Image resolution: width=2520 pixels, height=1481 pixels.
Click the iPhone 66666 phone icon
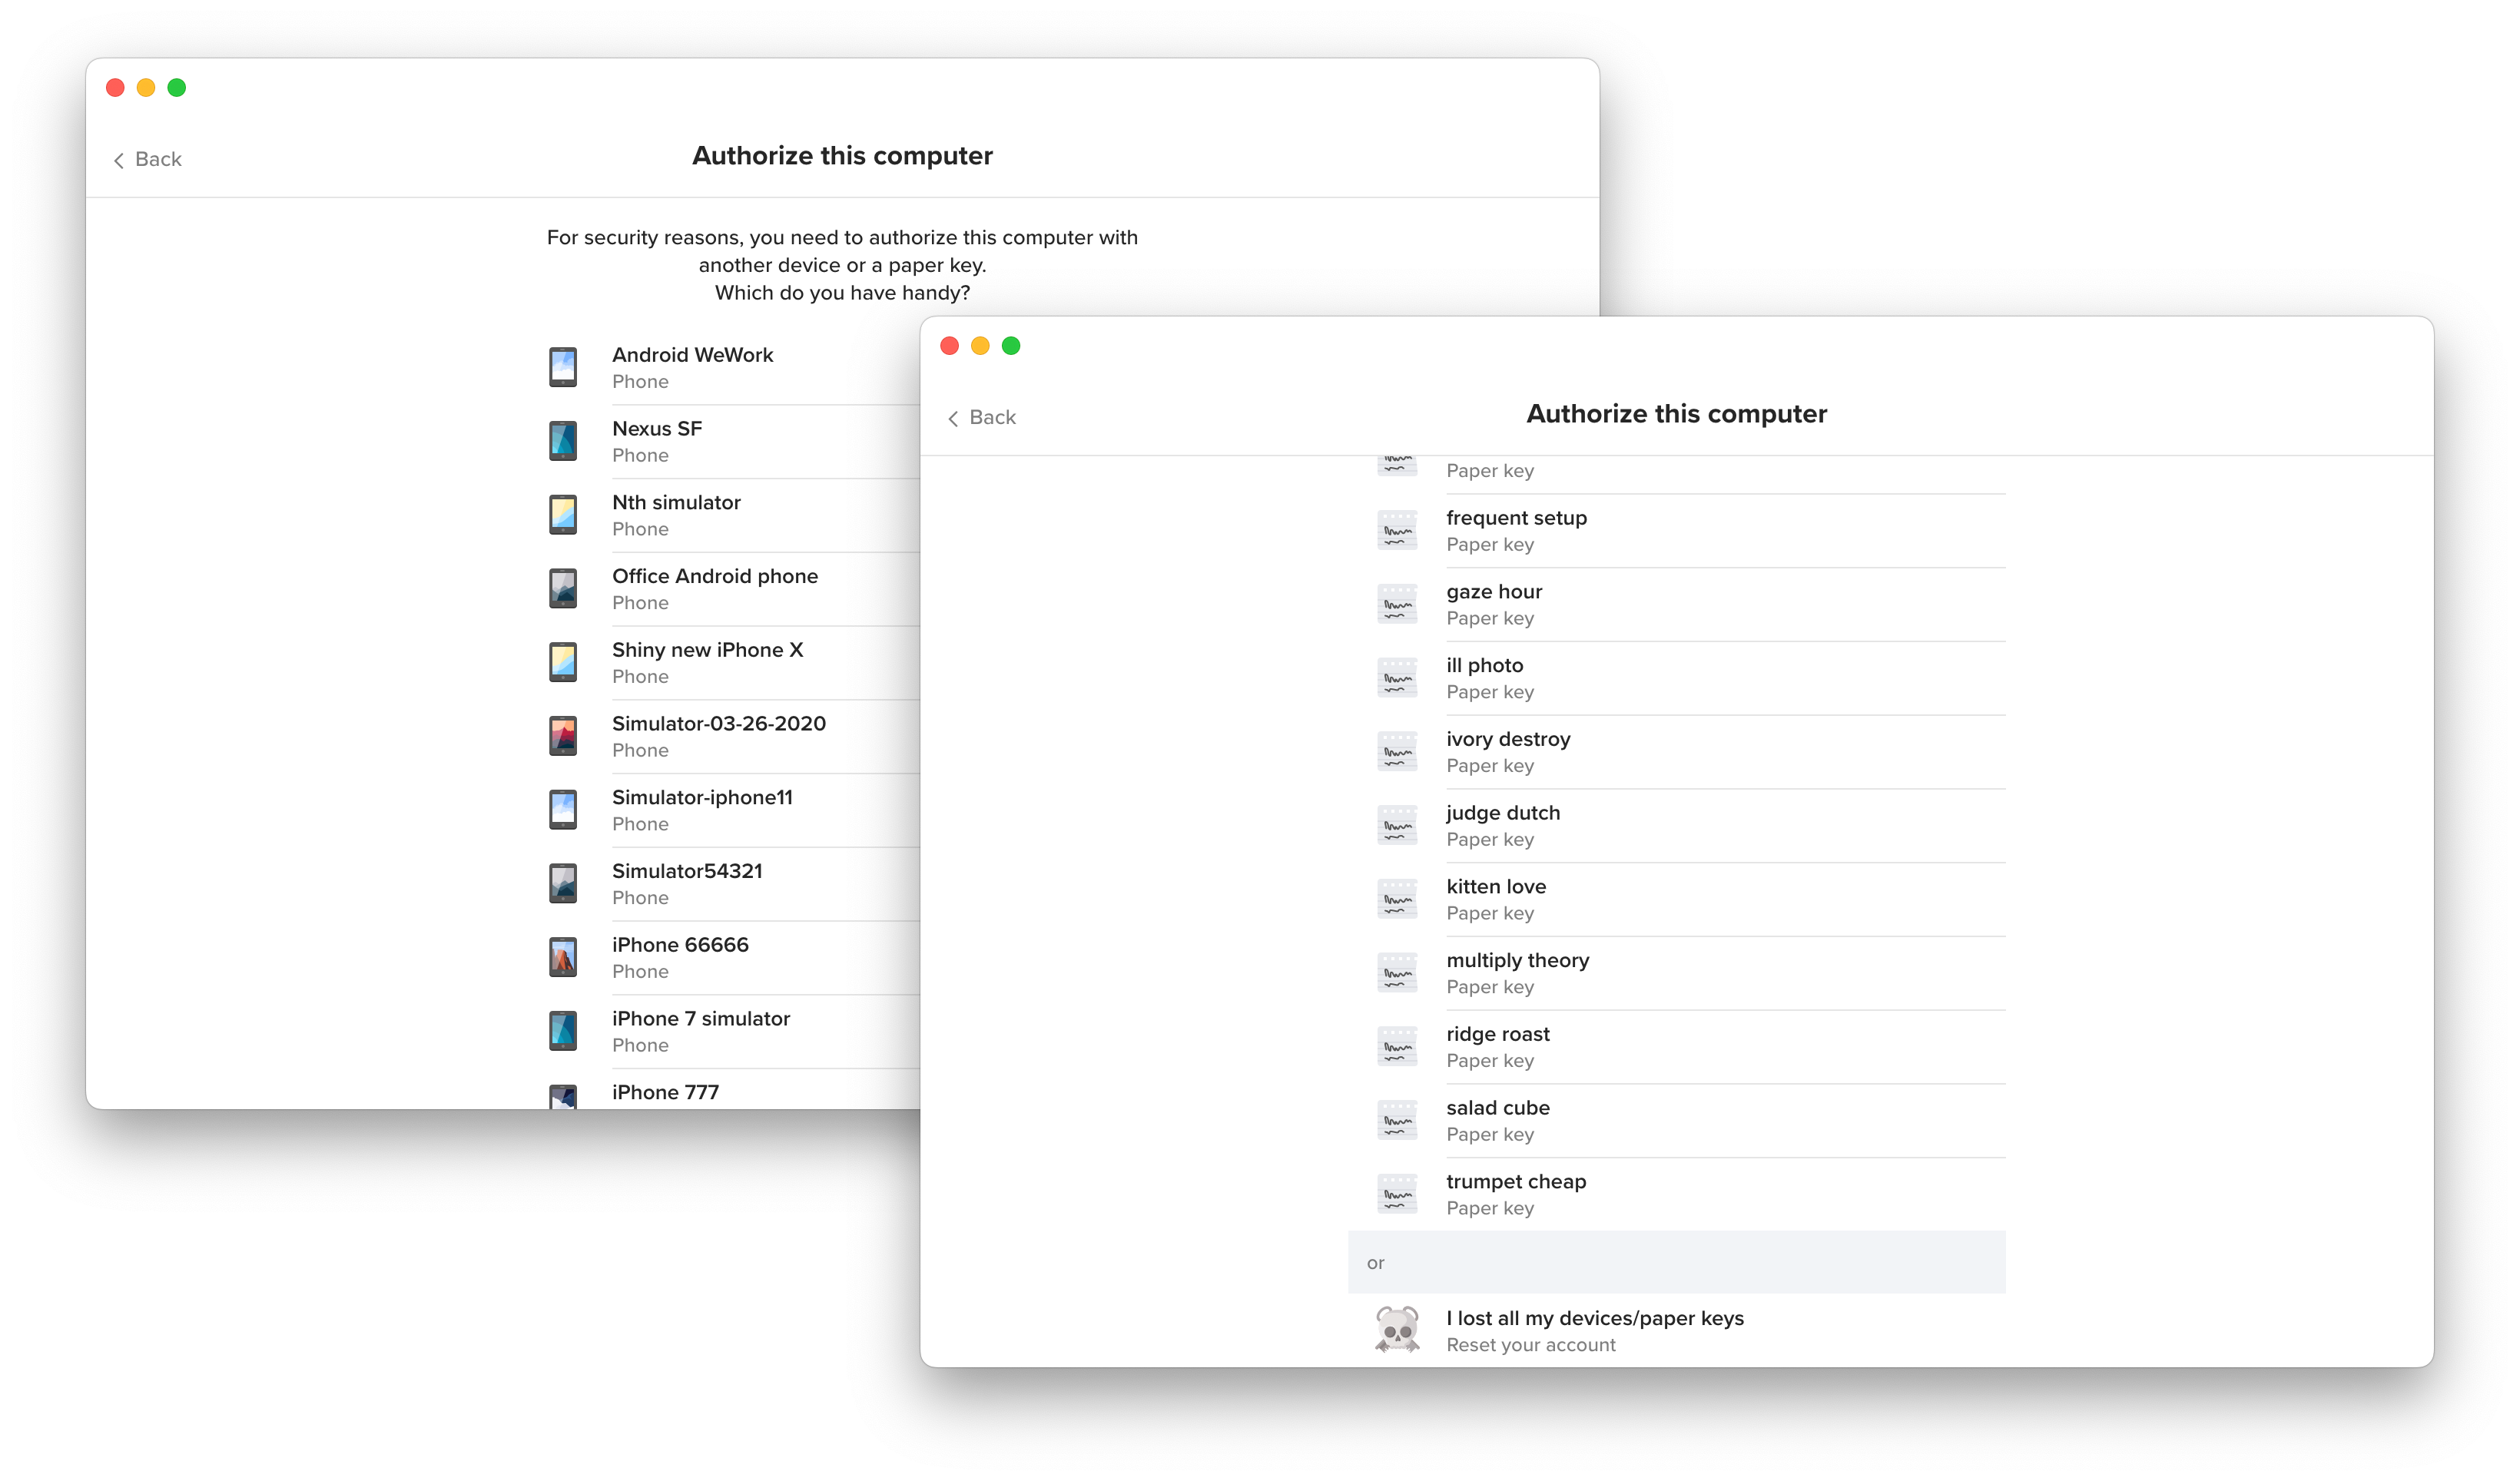pyautogui.click(x=563, y=957)
